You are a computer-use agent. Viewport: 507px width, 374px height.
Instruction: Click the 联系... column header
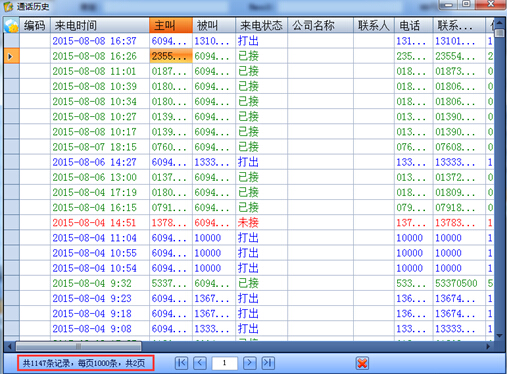pyautogui.click(x=459, y=26)
